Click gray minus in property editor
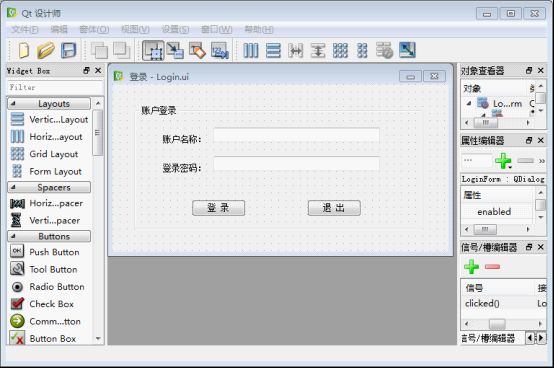This screenshot has height=368, width=554. tap(525, 161)
